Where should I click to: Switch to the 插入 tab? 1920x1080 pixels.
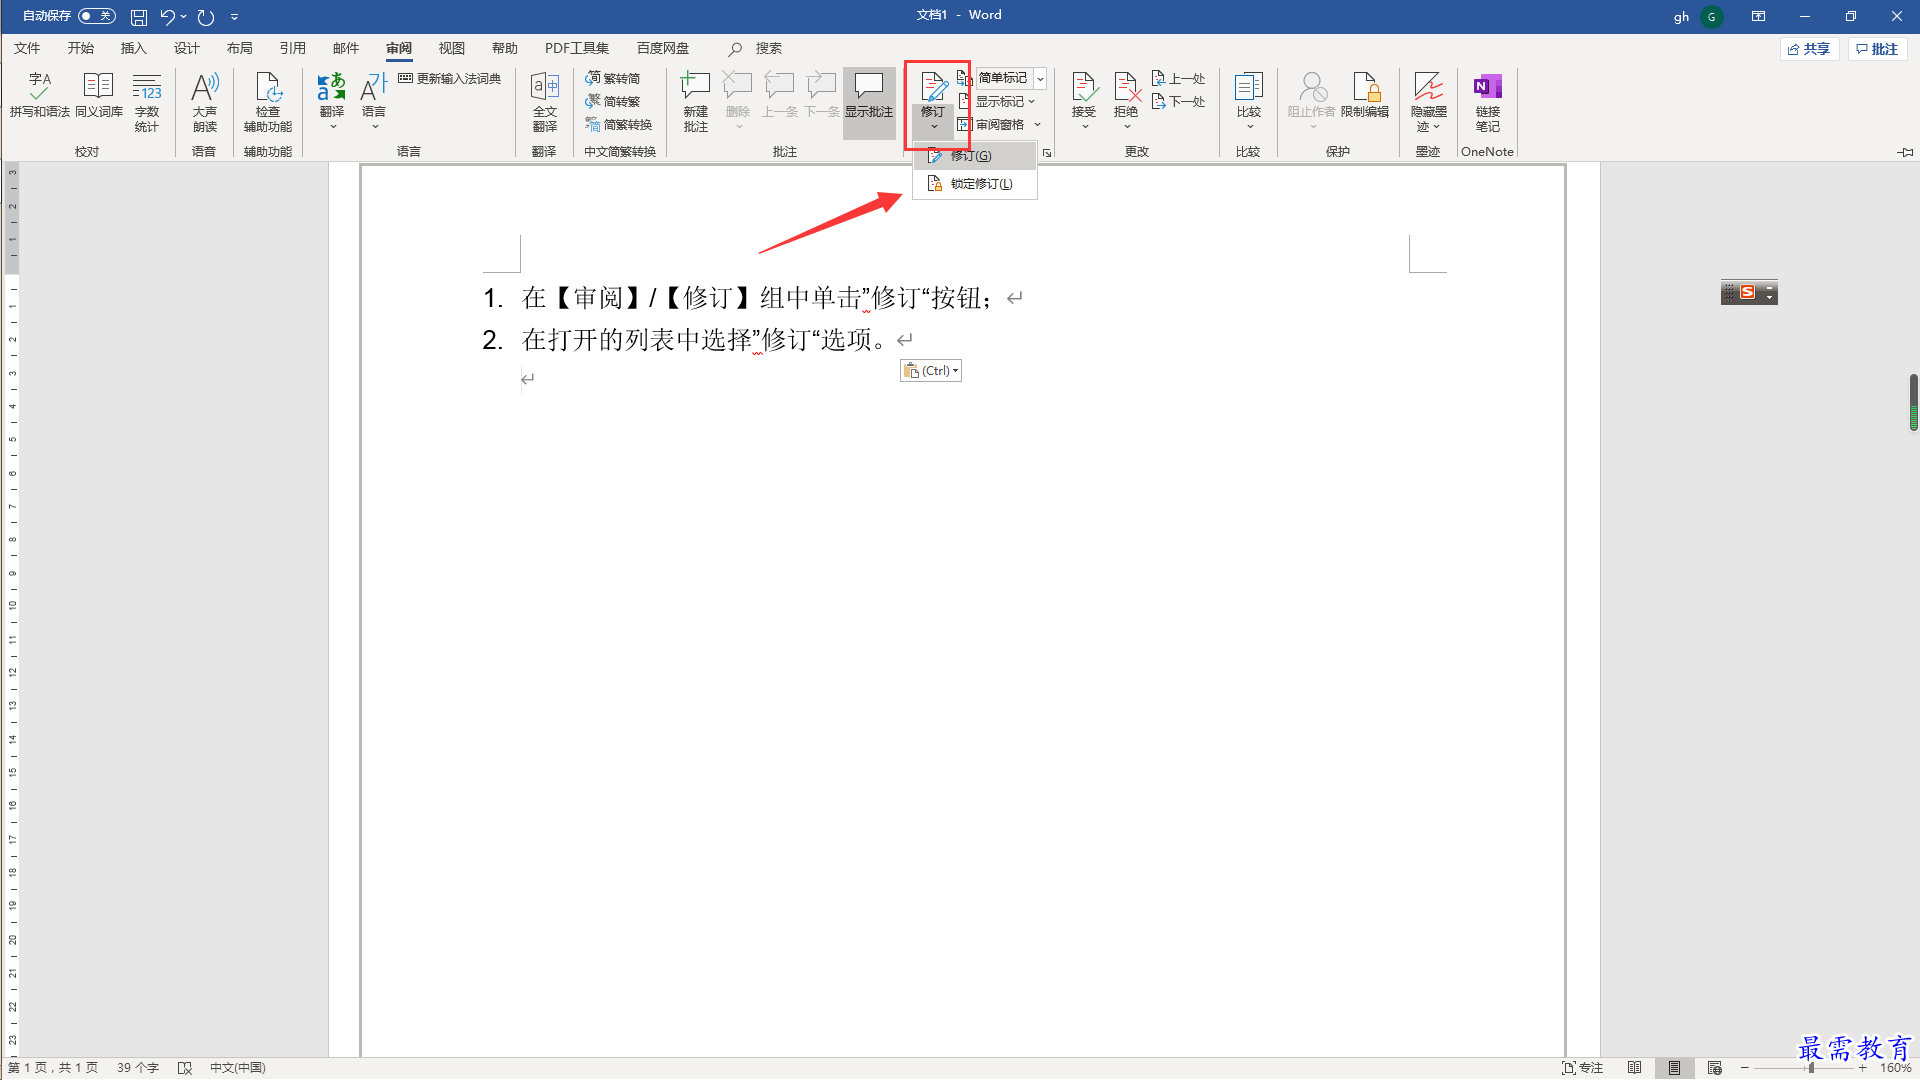133,48
